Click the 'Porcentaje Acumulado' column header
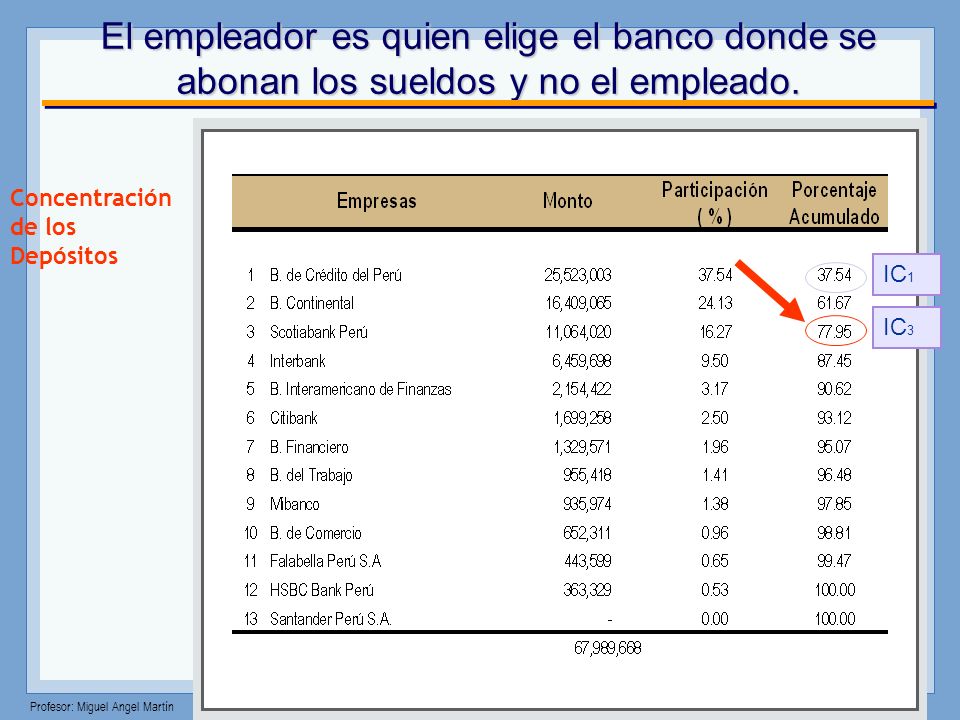This screenshot has height=720, width=960. click(834, 203)
